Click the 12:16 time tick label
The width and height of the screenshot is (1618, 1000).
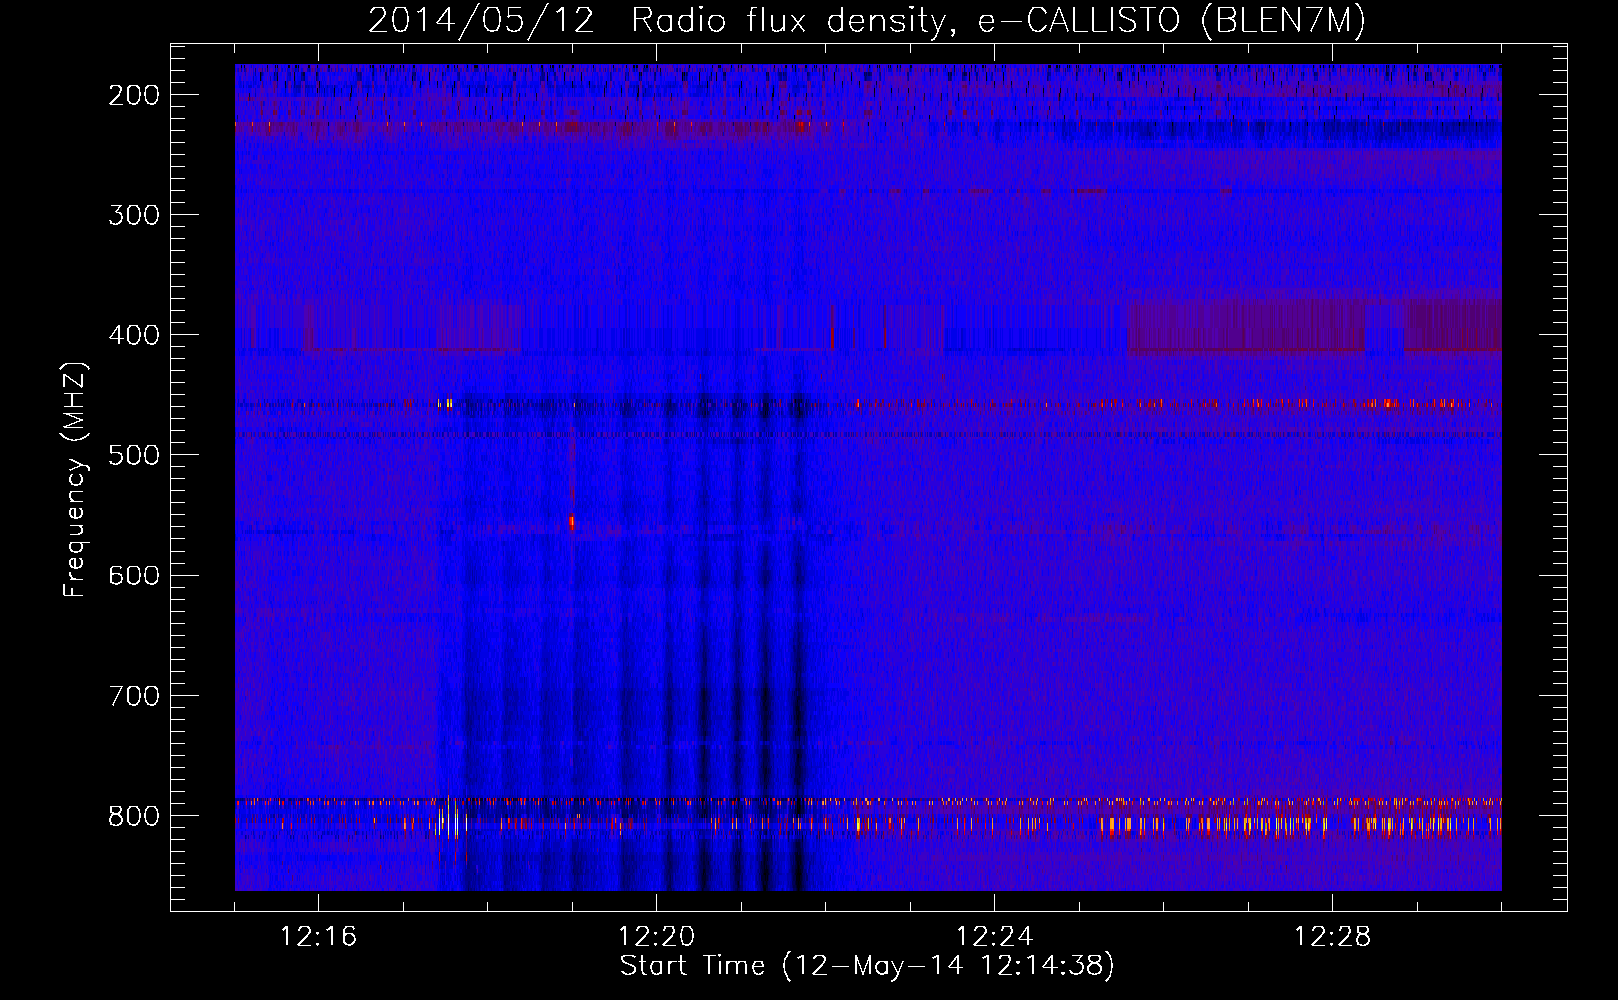pos(318,937)
